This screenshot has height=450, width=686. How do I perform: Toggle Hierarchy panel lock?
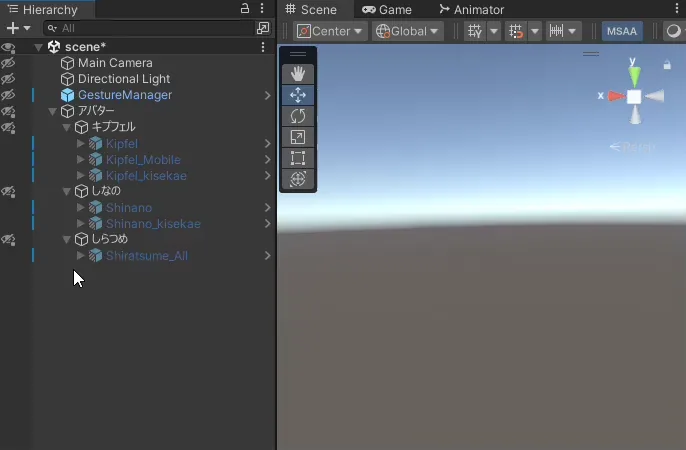(x=245, y=8)
